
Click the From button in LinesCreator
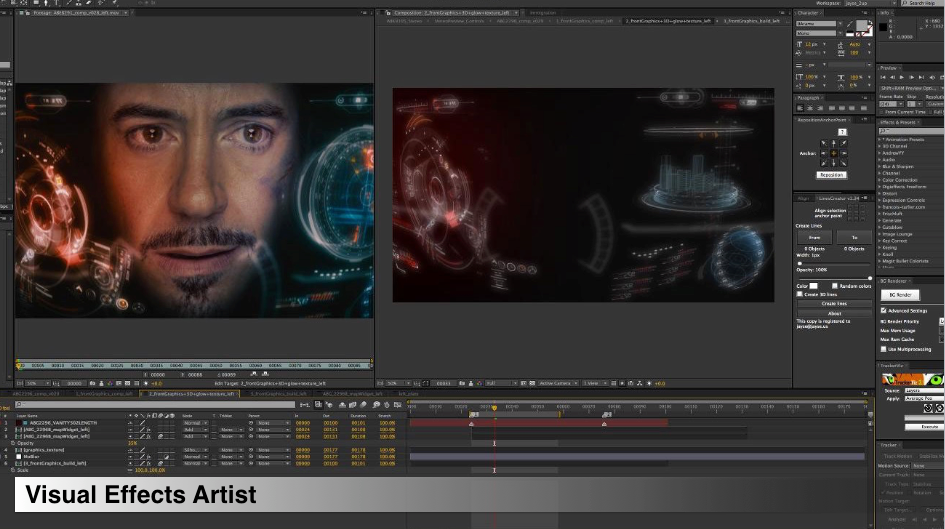tap(814, 237)
